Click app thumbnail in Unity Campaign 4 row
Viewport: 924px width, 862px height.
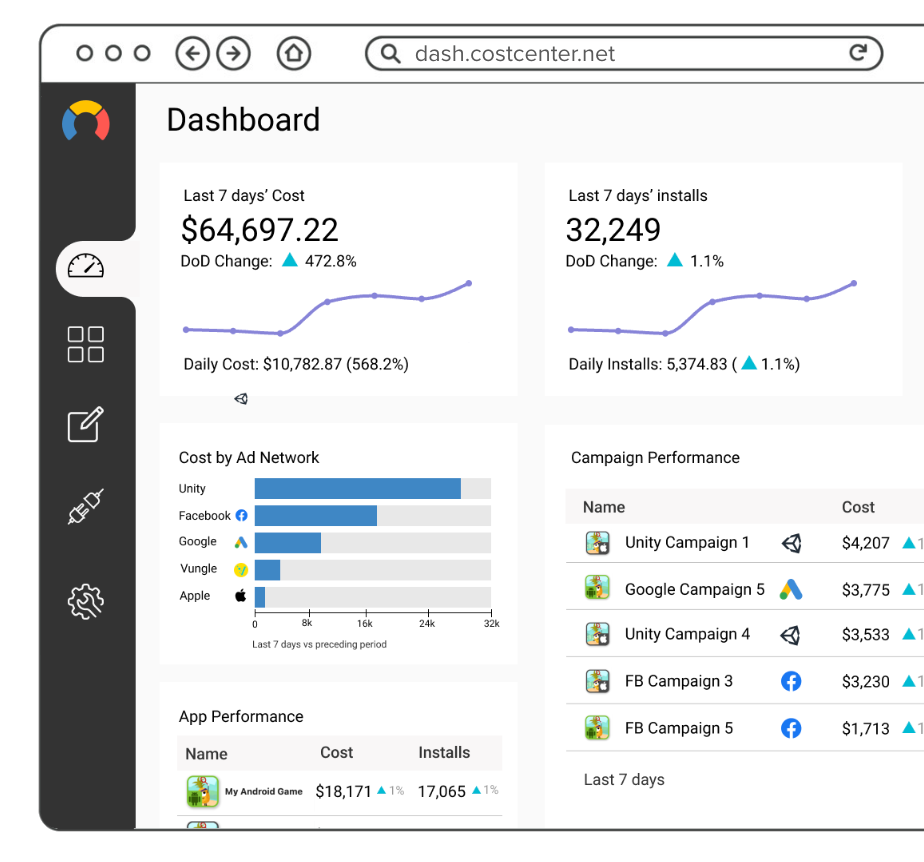click(x=598, y=634)
